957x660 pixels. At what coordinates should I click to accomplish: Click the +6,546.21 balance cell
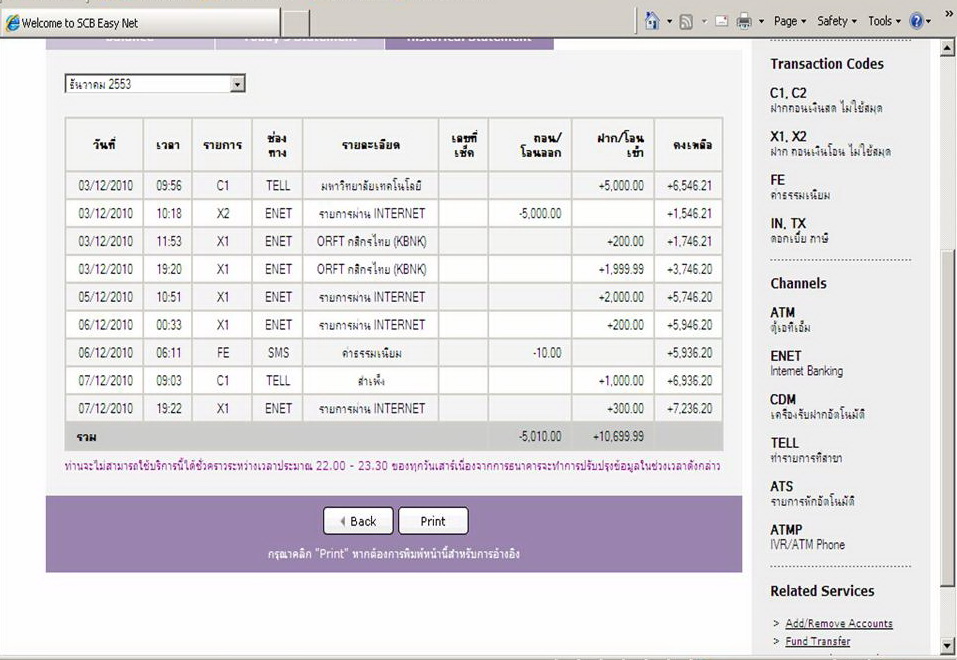pyautogui.click(x=689, y=186)
